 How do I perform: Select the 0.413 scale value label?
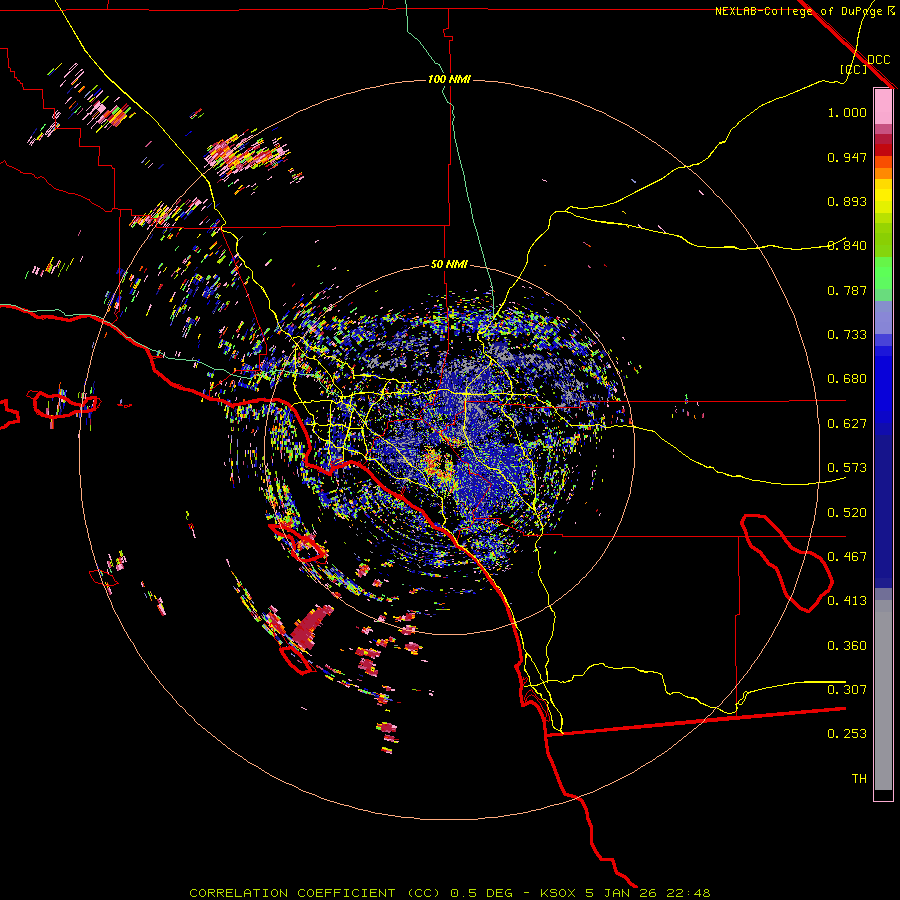click(x=847, y=601)
